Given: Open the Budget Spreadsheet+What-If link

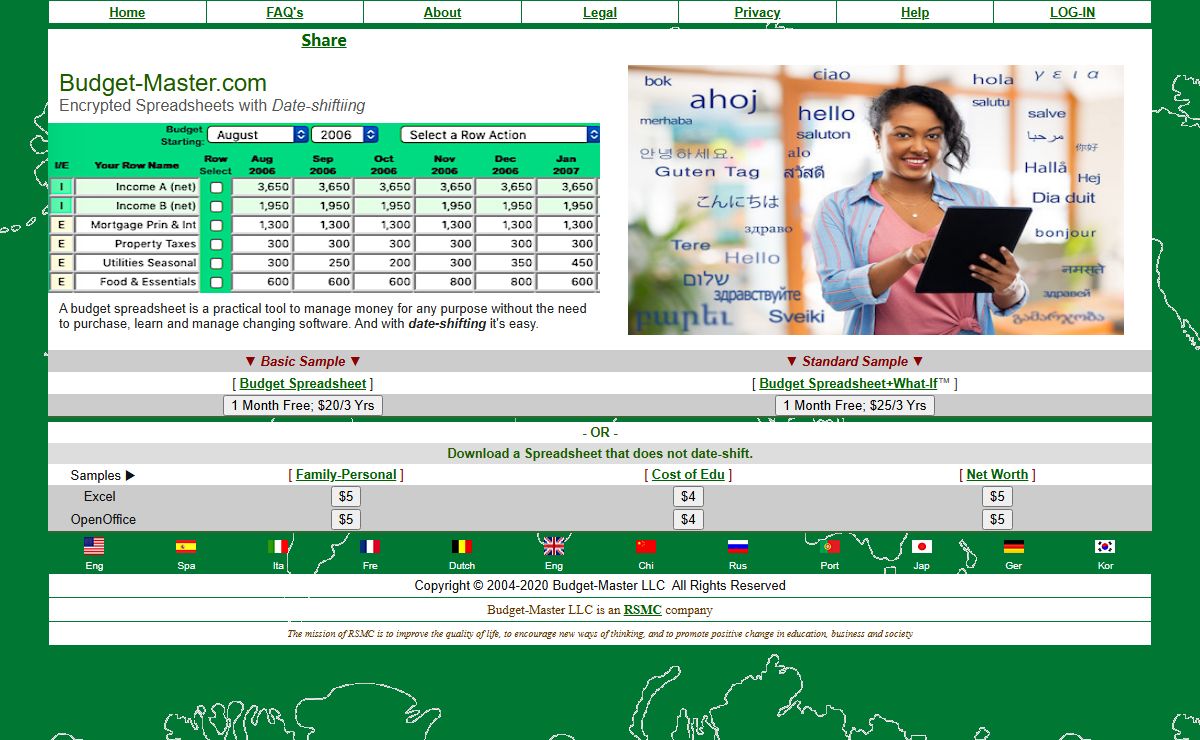Looking at the screenshot, I should (x=848, y=383).
